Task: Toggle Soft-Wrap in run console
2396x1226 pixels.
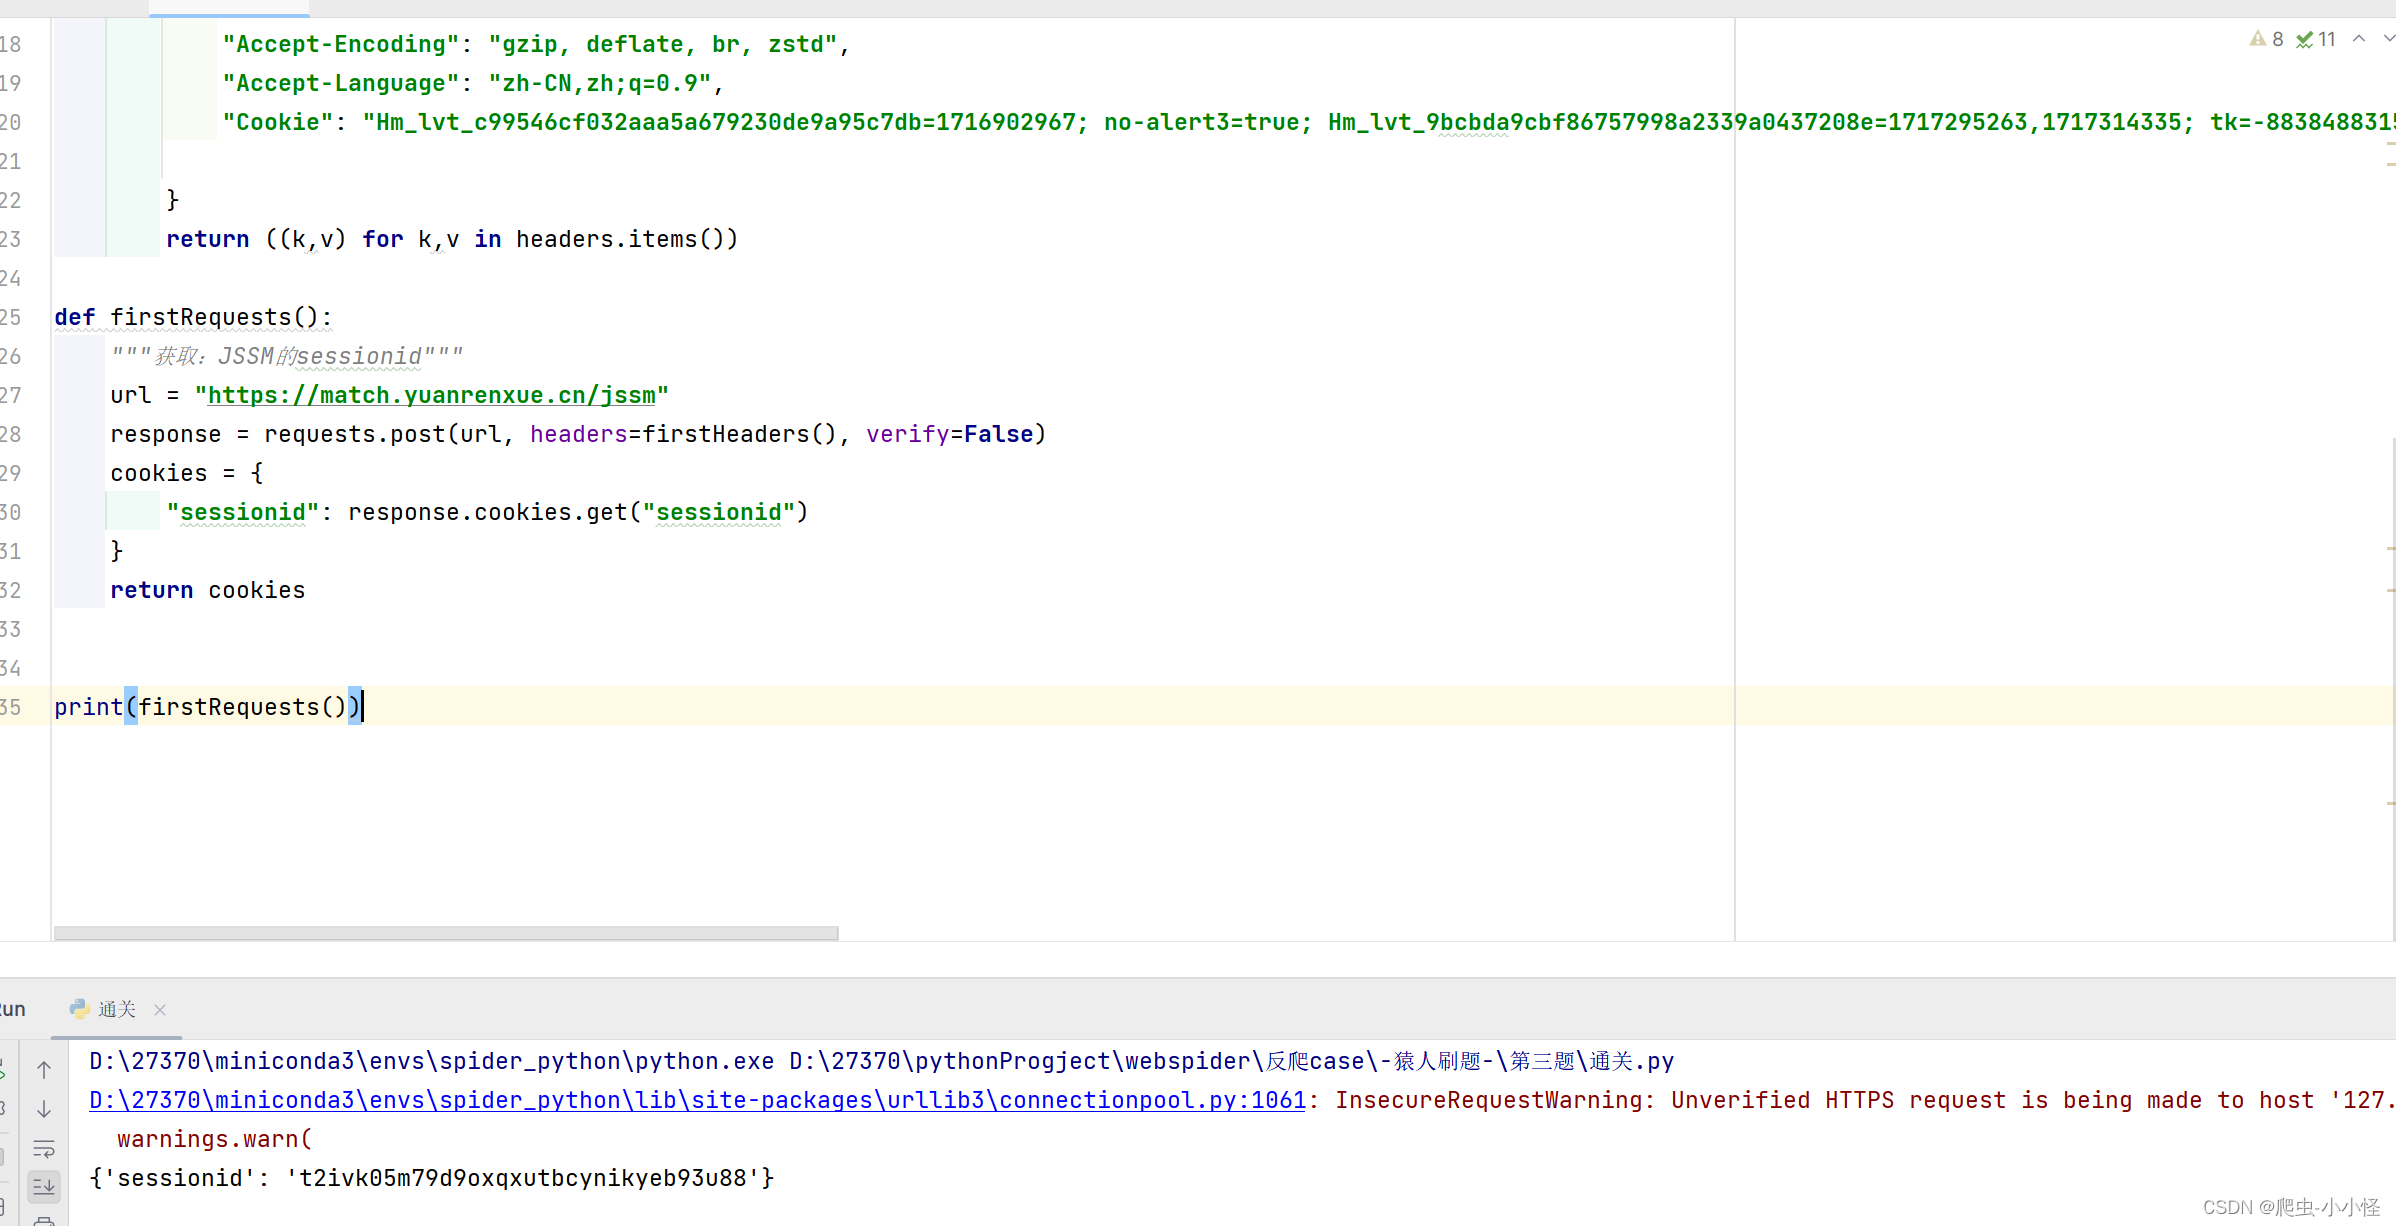Action: (x=44, y=1149)
